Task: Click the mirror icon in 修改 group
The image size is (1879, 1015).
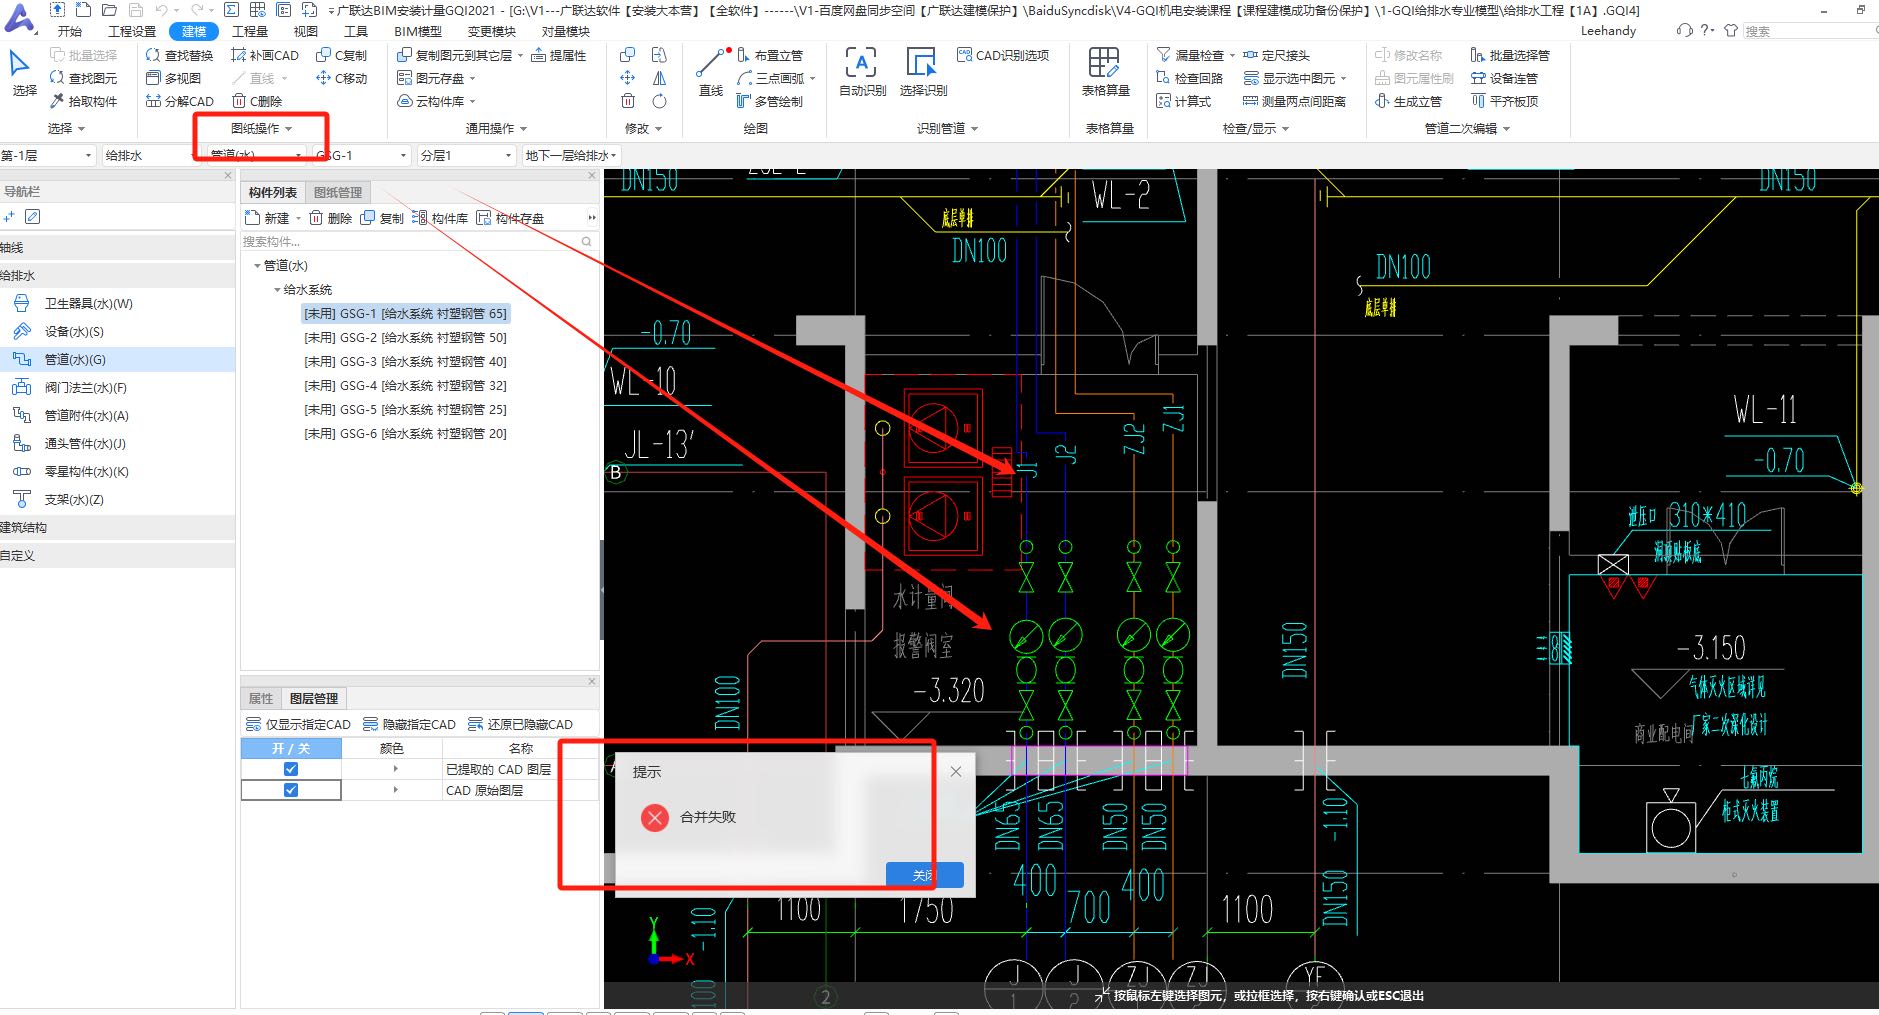Action: coord(659,78)
